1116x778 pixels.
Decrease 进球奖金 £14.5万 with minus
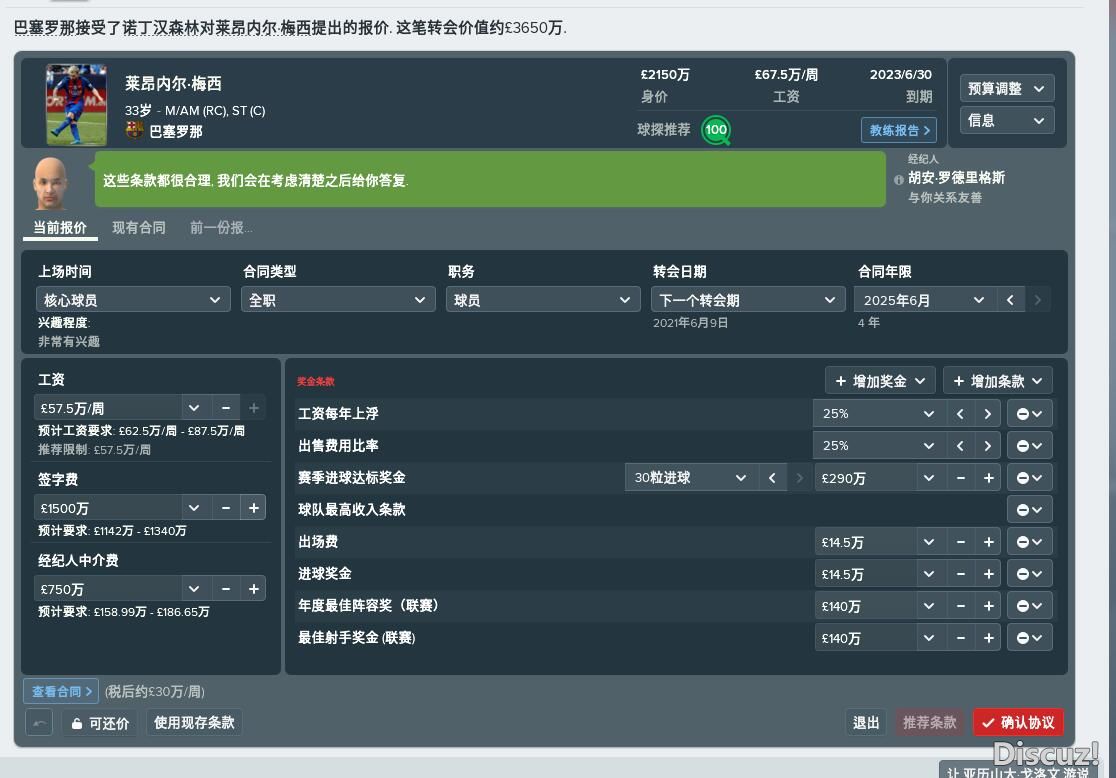(x=961, y=574)
